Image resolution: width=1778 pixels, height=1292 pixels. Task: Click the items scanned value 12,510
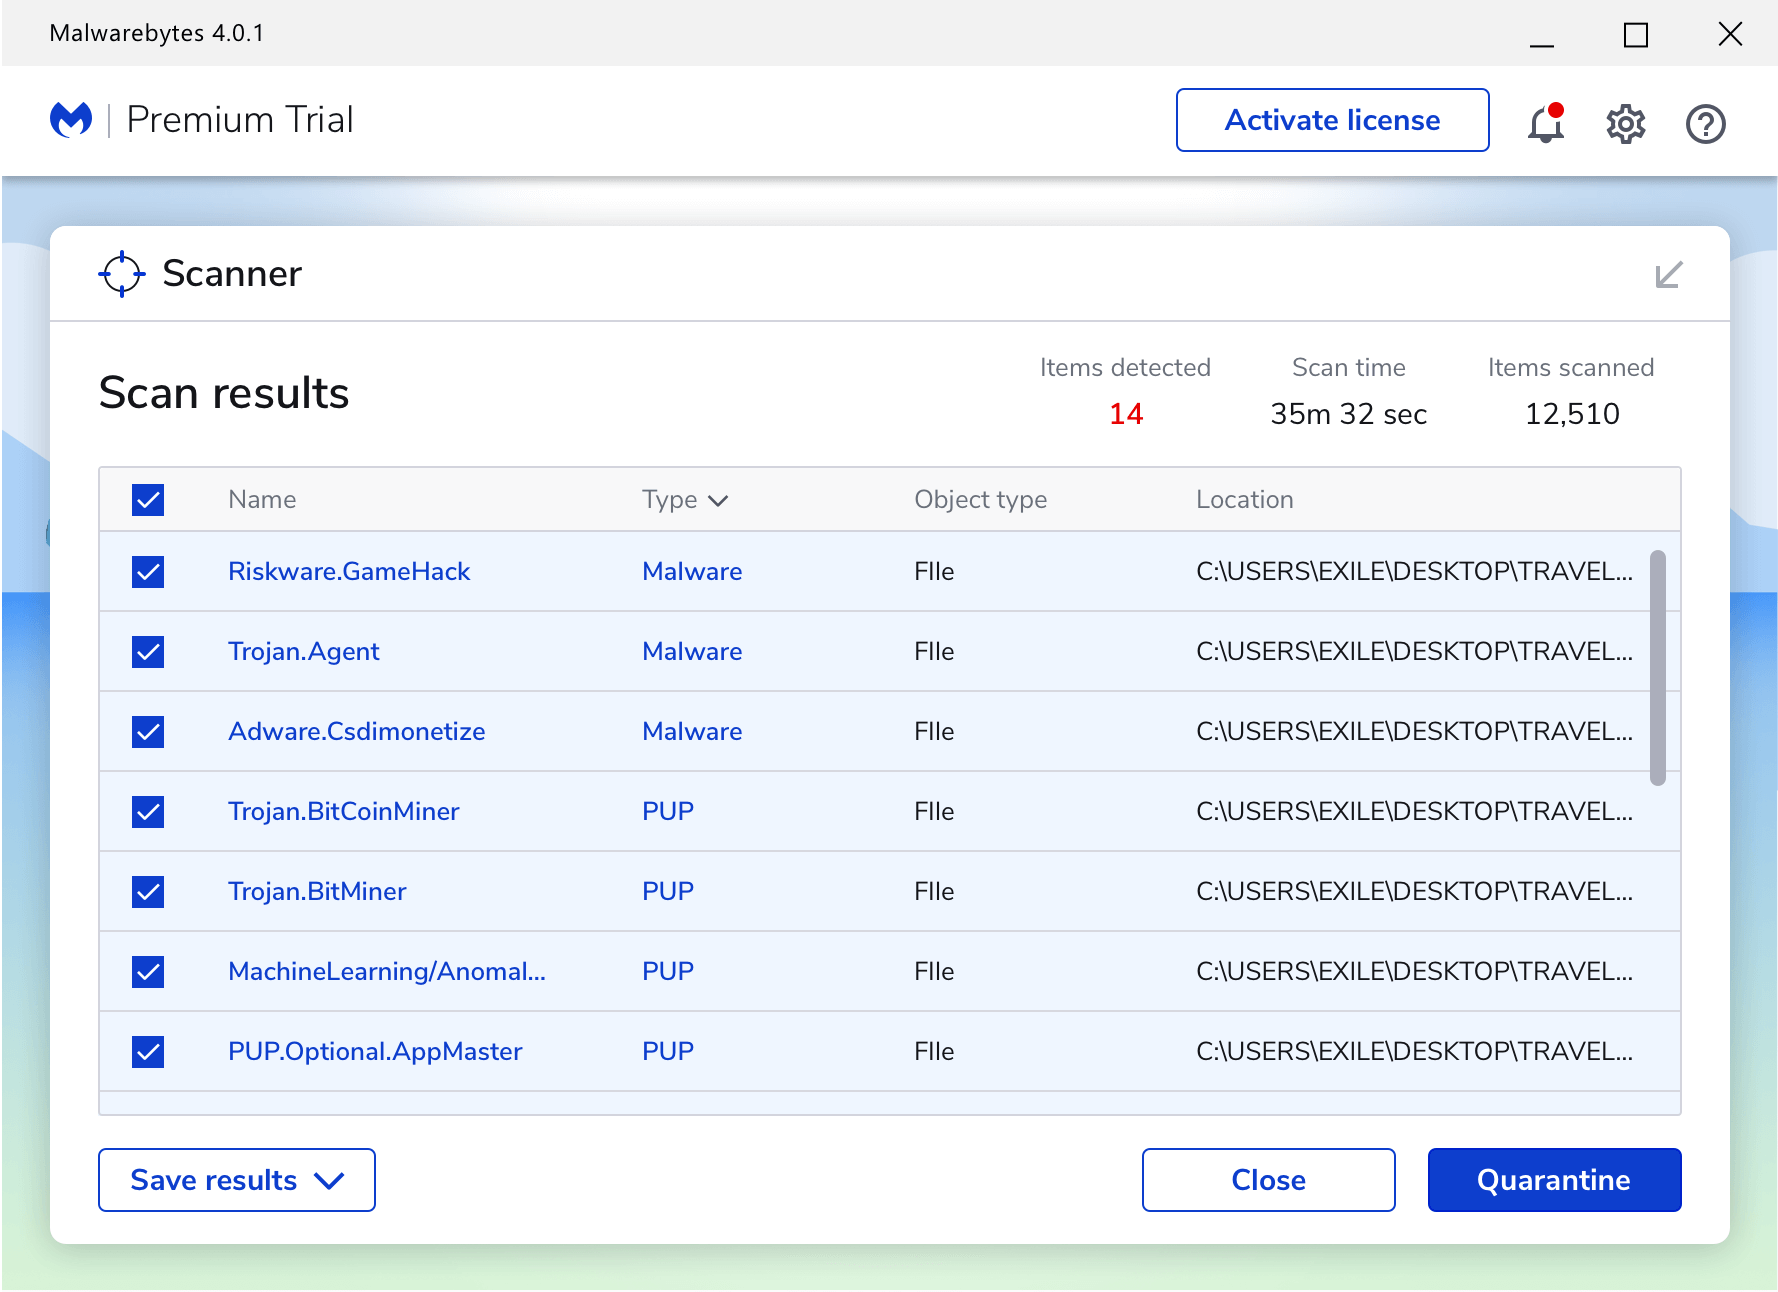pos(1572,414)
